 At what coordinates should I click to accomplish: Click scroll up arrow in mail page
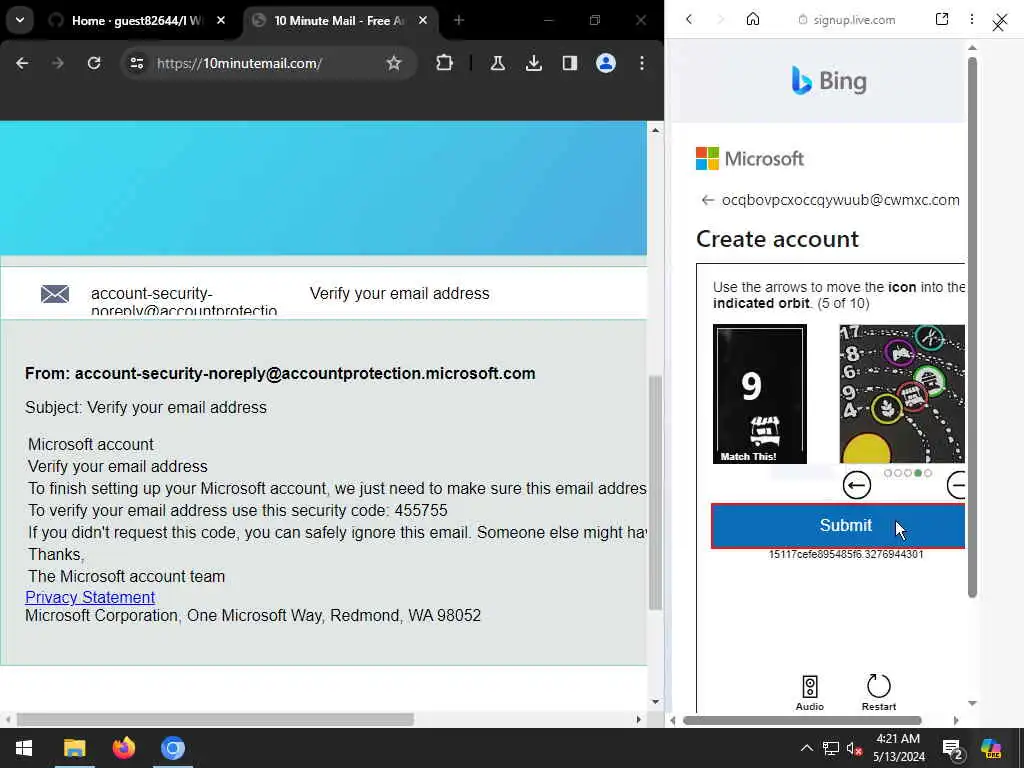point(655,130)
